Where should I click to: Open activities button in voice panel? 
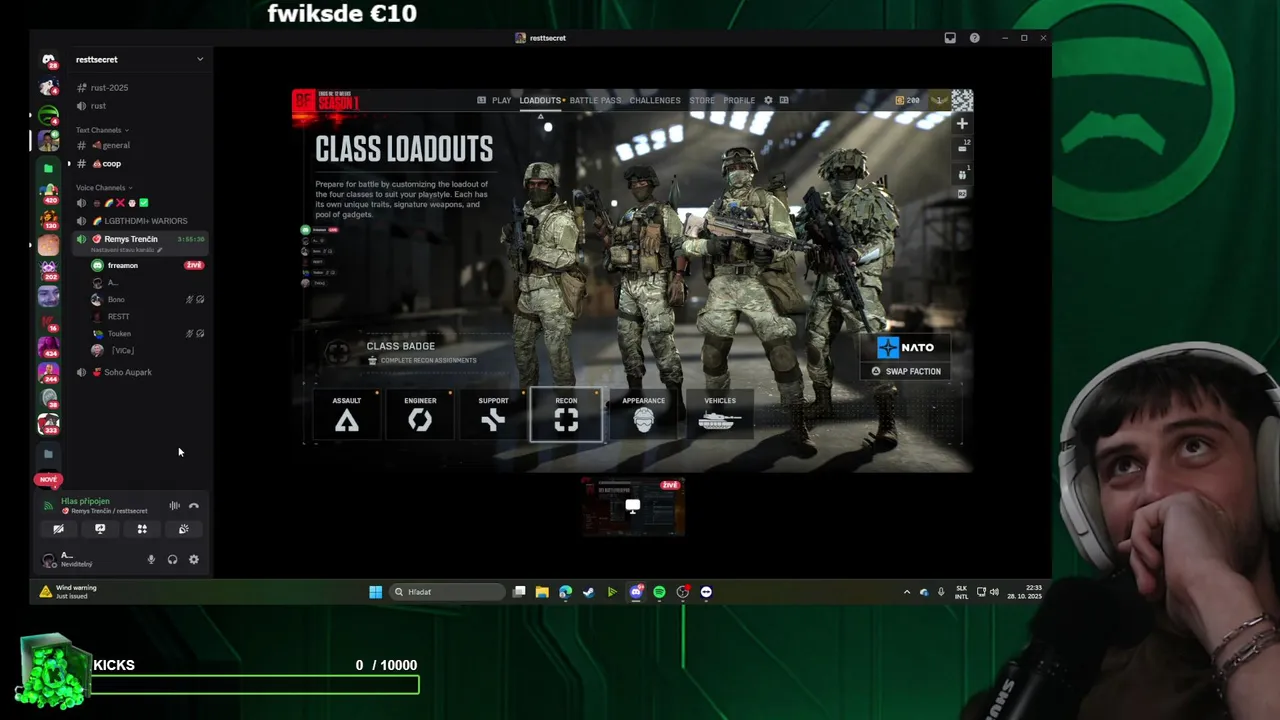(142, 529)
